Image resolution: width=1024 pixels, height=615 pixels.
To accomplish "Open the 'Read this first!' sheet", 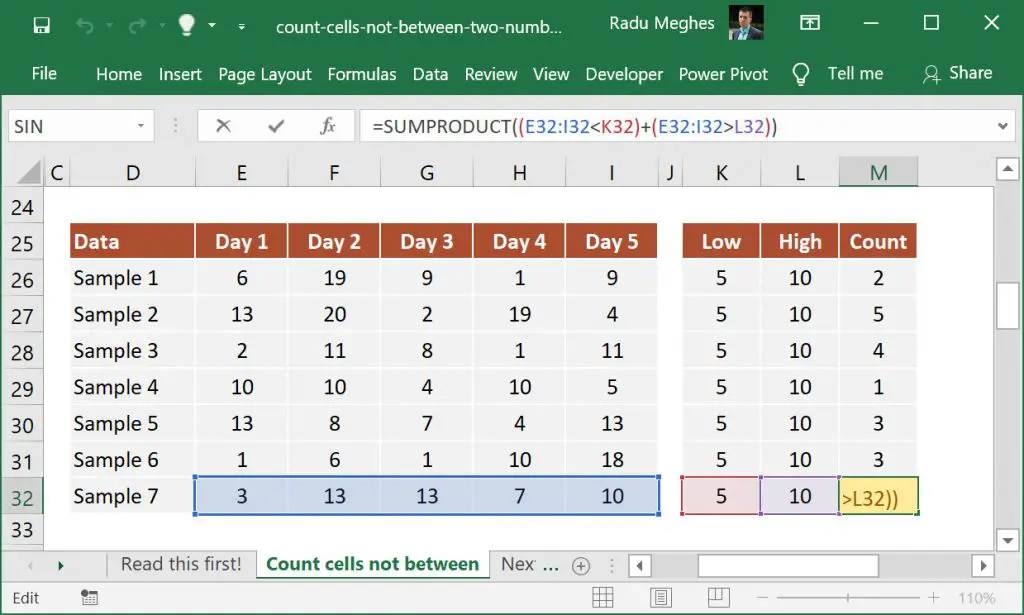I will tap(181, 564).
